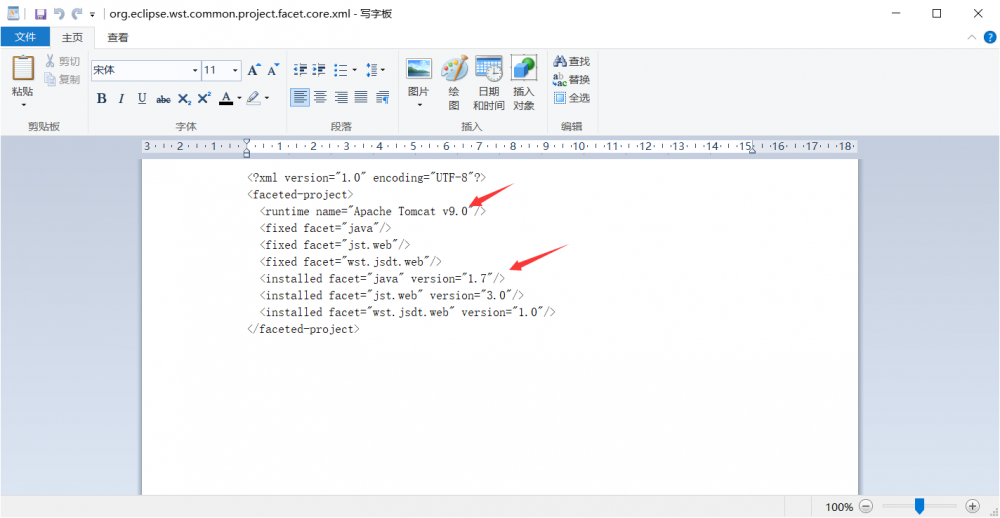Decrease font size with shrink font icon
The width and height of the screenshot is (1000, 518).
tap(273, 70)
